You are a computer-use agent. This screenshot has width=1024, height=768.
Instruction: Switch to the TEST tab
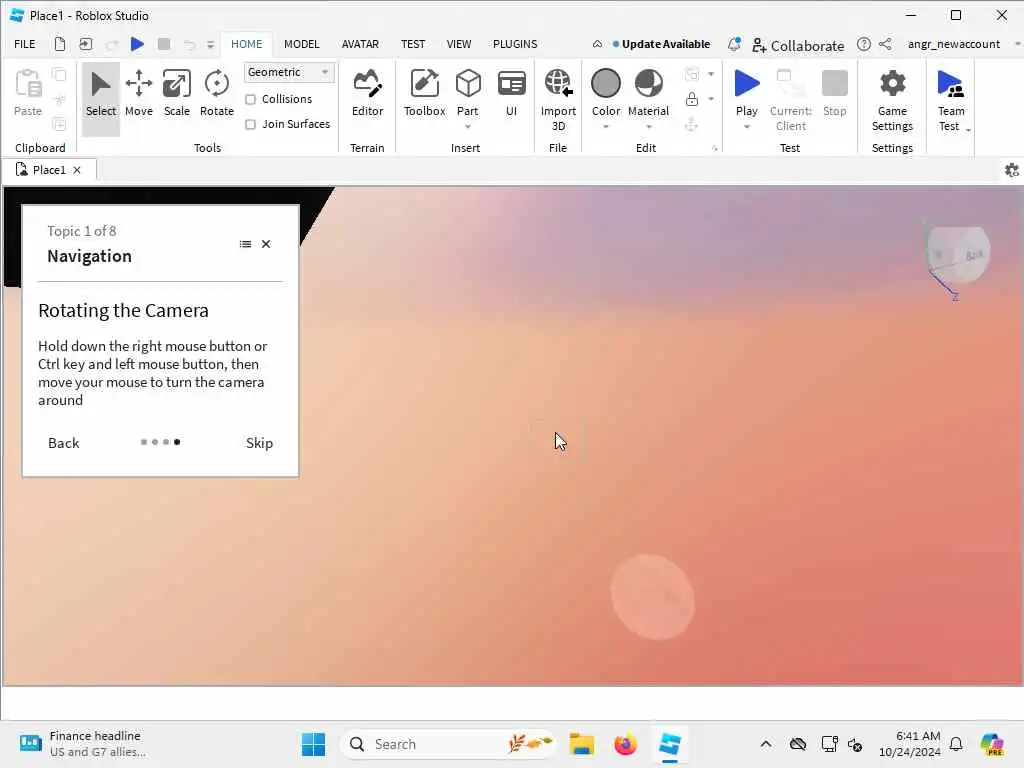[413, 44]
